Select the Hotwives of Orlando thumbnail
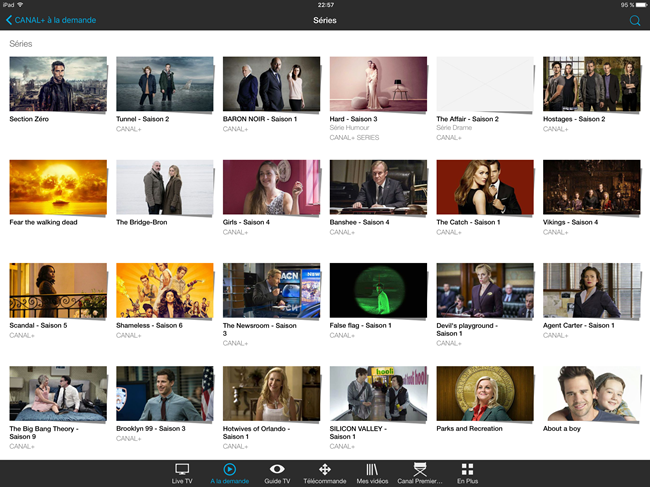Image resolution: width=650 pixels, height=487 pixels. coord(272,394)
